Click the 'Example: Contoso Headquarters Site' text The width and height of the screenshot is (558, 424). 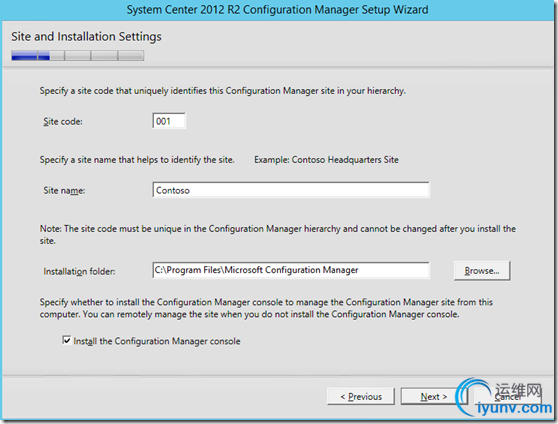pos(326,160)
